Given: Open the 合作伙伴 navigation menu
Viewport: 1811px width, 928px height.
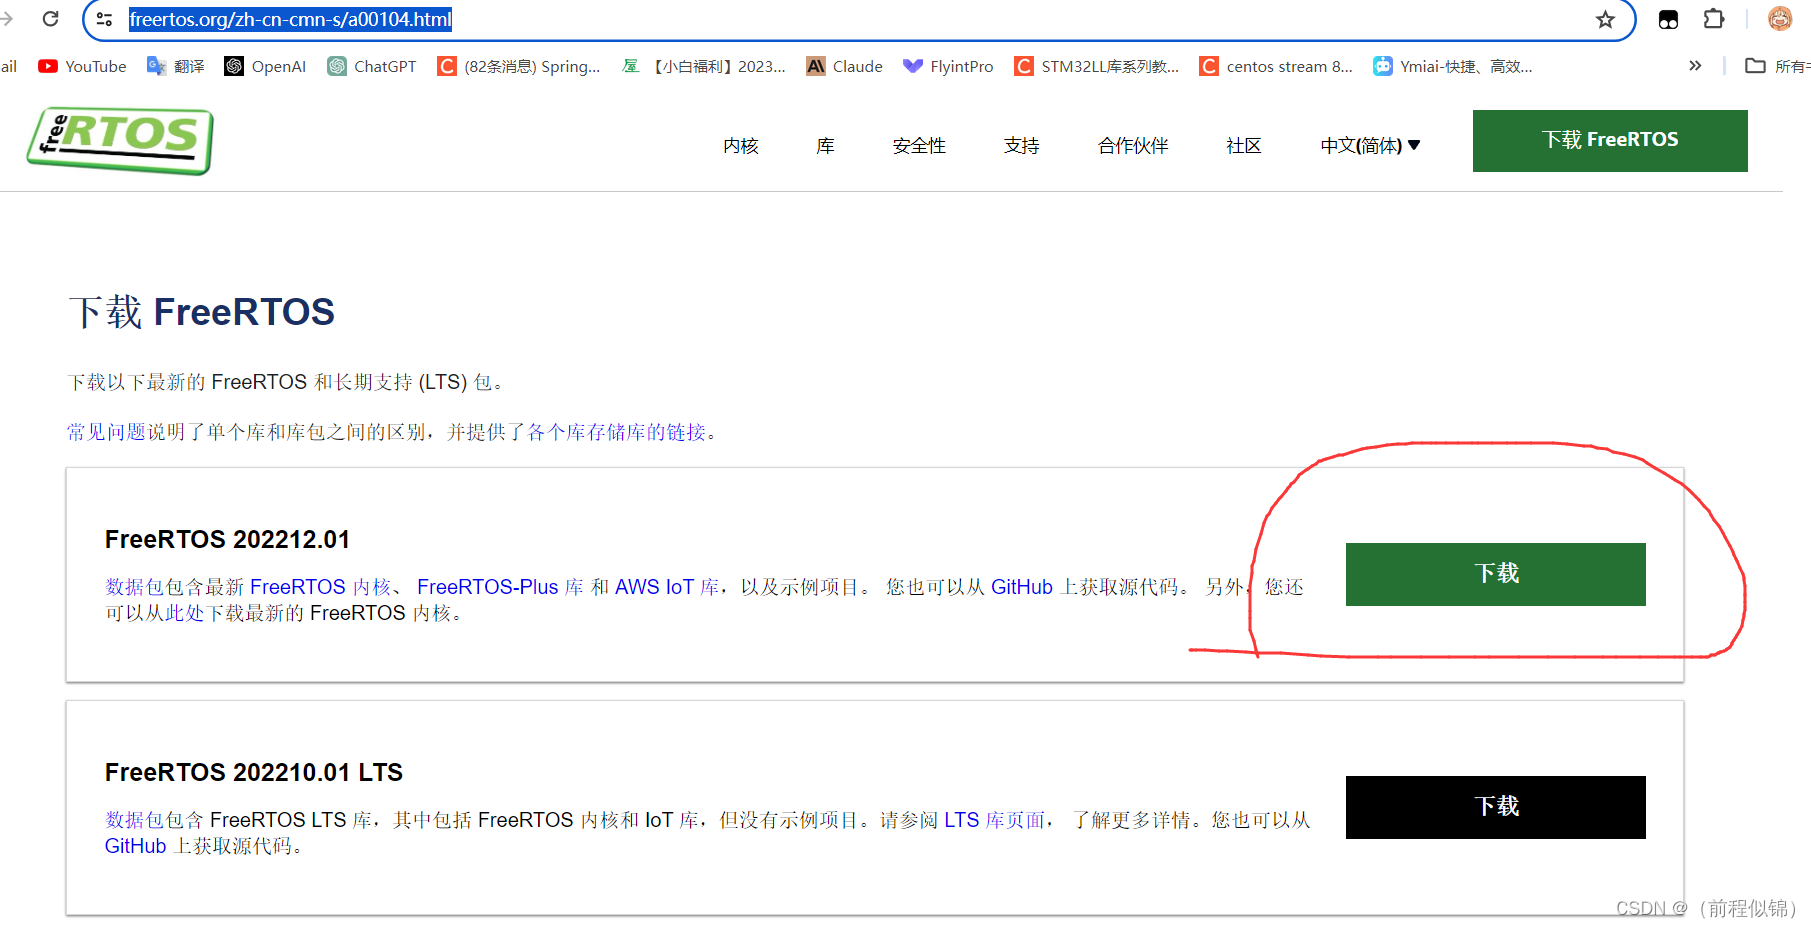Looking at the screenshot, I should 1133,146.
